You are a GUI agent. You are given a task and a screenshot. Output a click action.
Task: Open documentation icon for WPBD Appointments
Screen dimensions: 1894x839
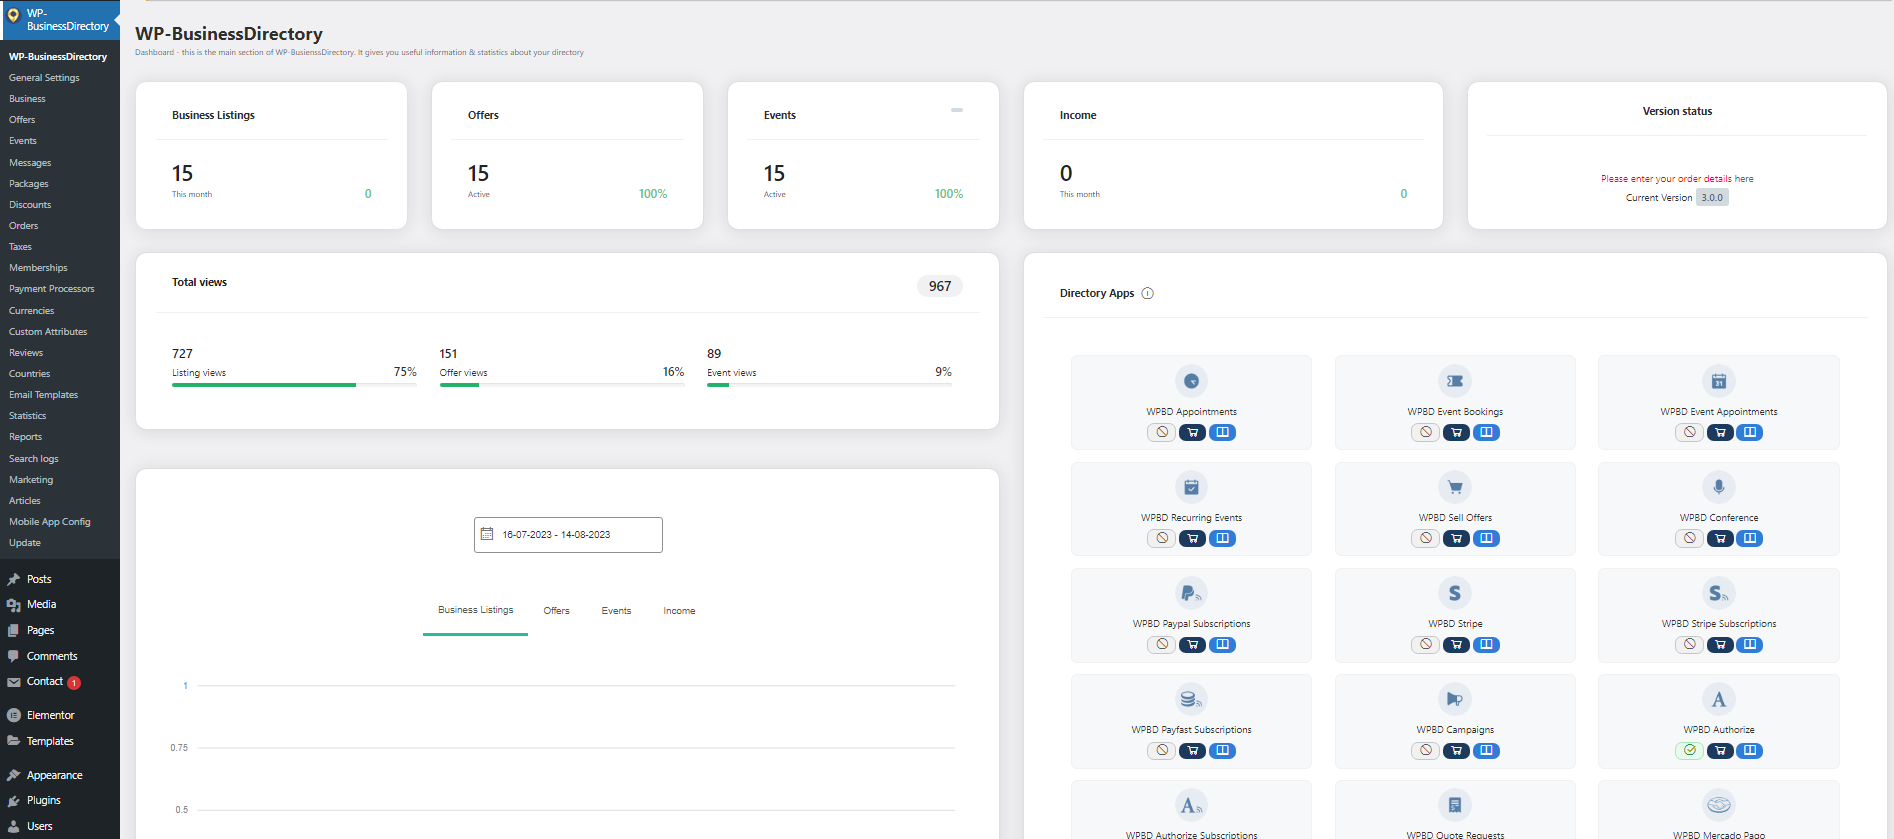coord(1222,433)
